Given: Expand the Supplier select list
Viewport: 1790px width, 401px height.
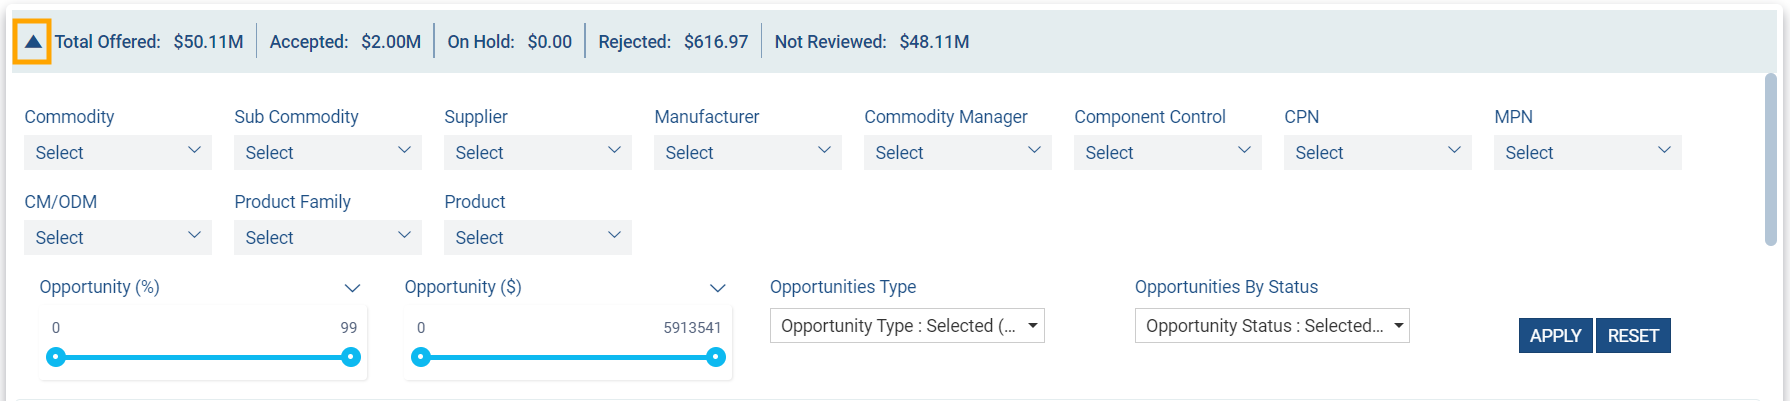Looking at the screenshot, I should (x=537, y=152).
